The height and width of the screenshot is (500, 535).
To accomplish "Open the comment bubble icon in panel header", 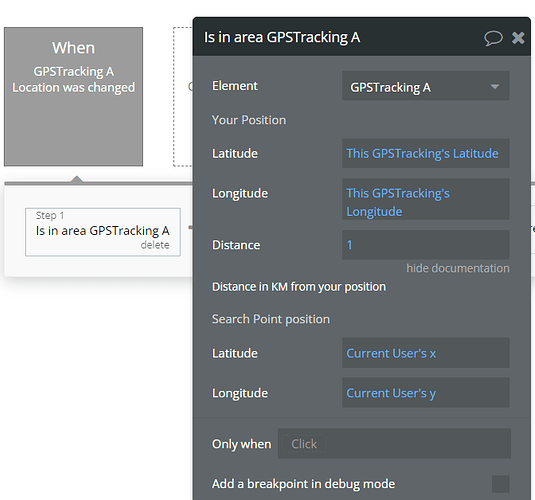I will click(x=493, y=38).
